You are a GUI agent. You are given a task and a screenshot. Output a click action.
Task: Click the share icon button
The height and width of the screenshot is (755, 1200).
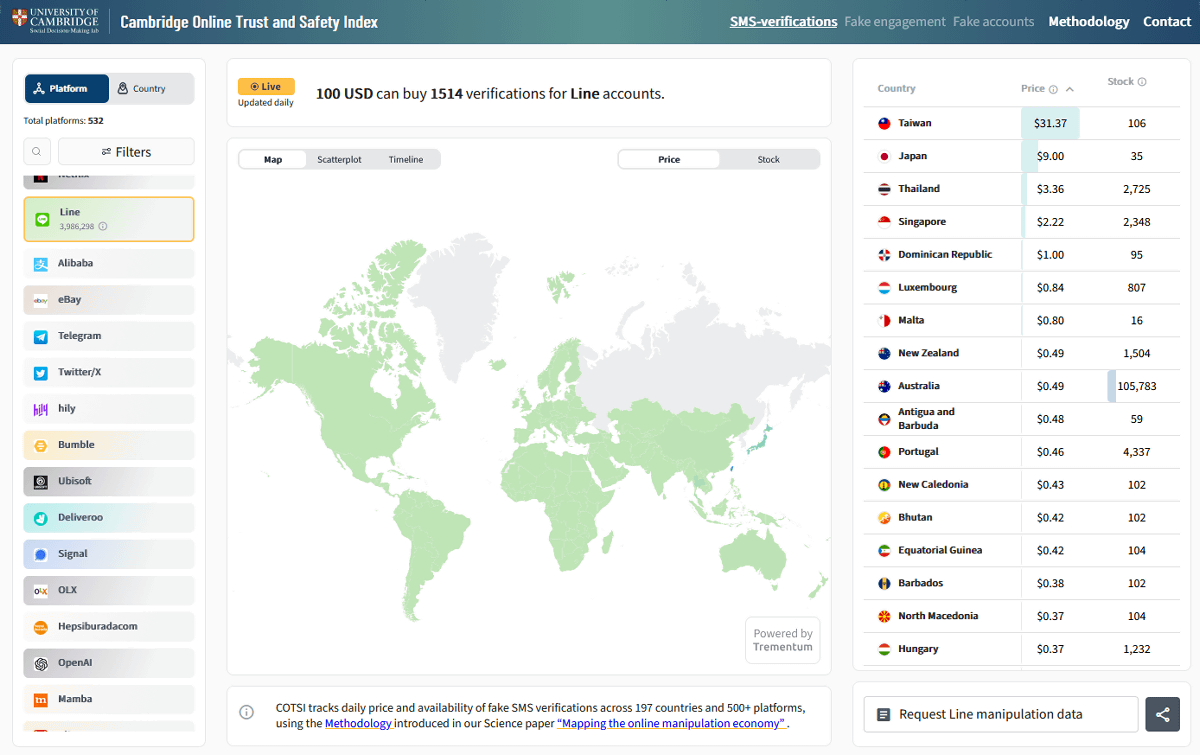point(1162,714)
